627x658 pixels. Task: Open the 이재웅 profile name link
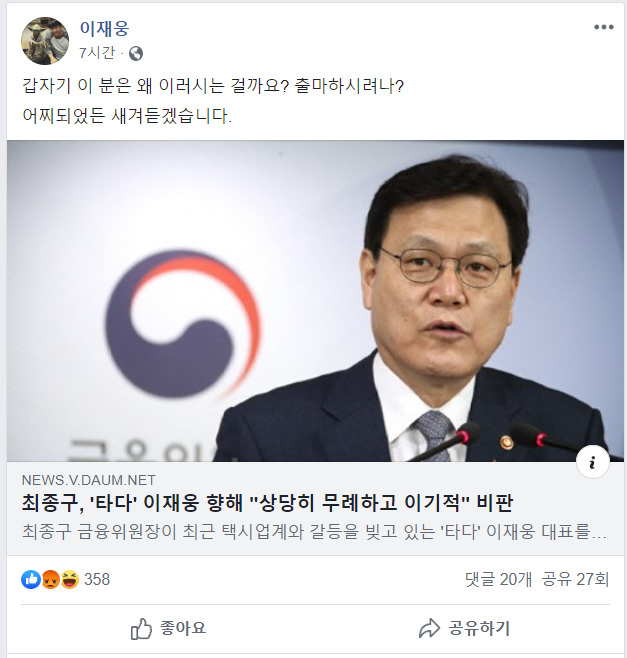[x=104, y=29]
